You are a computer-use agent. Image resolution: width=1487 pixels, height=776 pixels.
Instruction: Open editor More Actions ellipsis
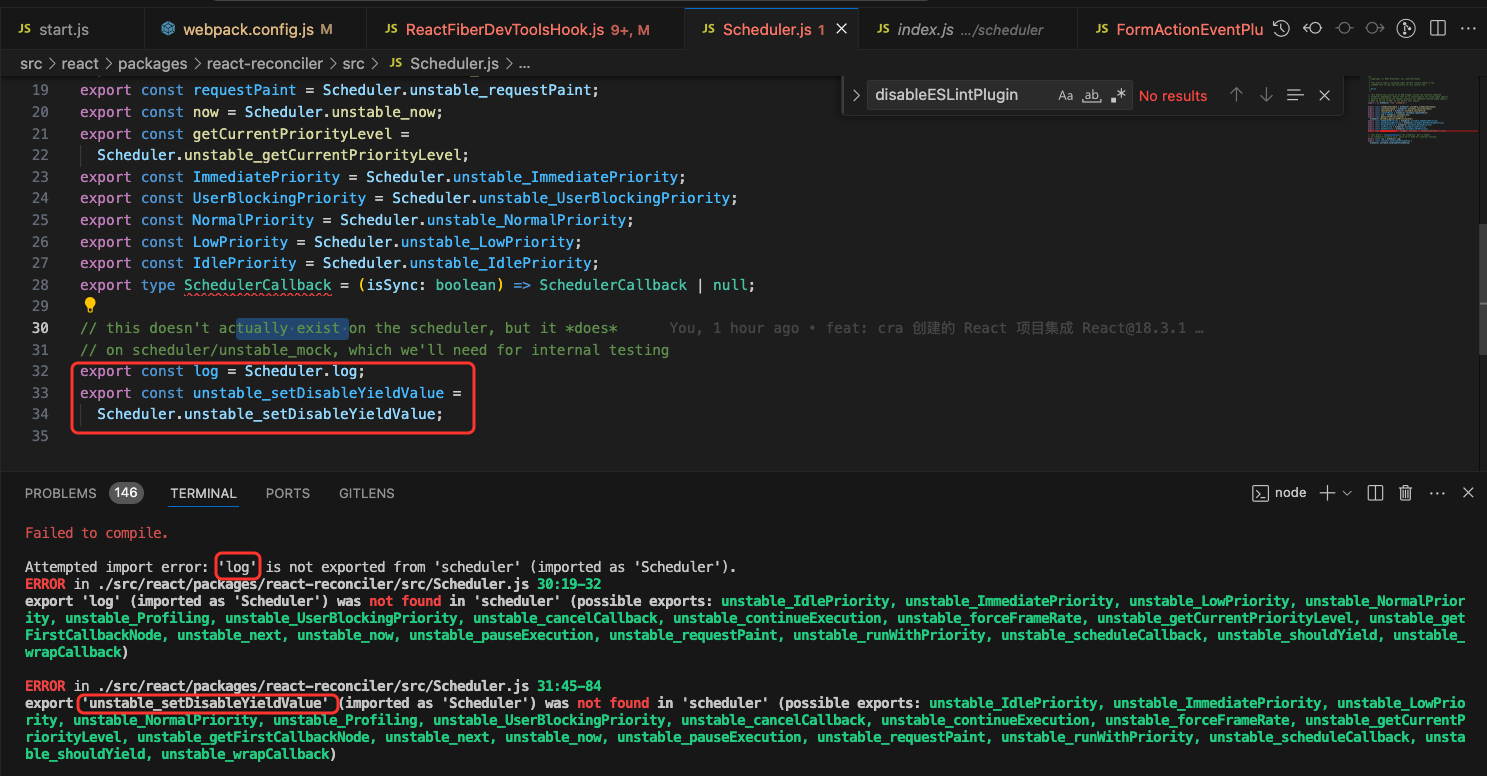tap(1467, 30)
